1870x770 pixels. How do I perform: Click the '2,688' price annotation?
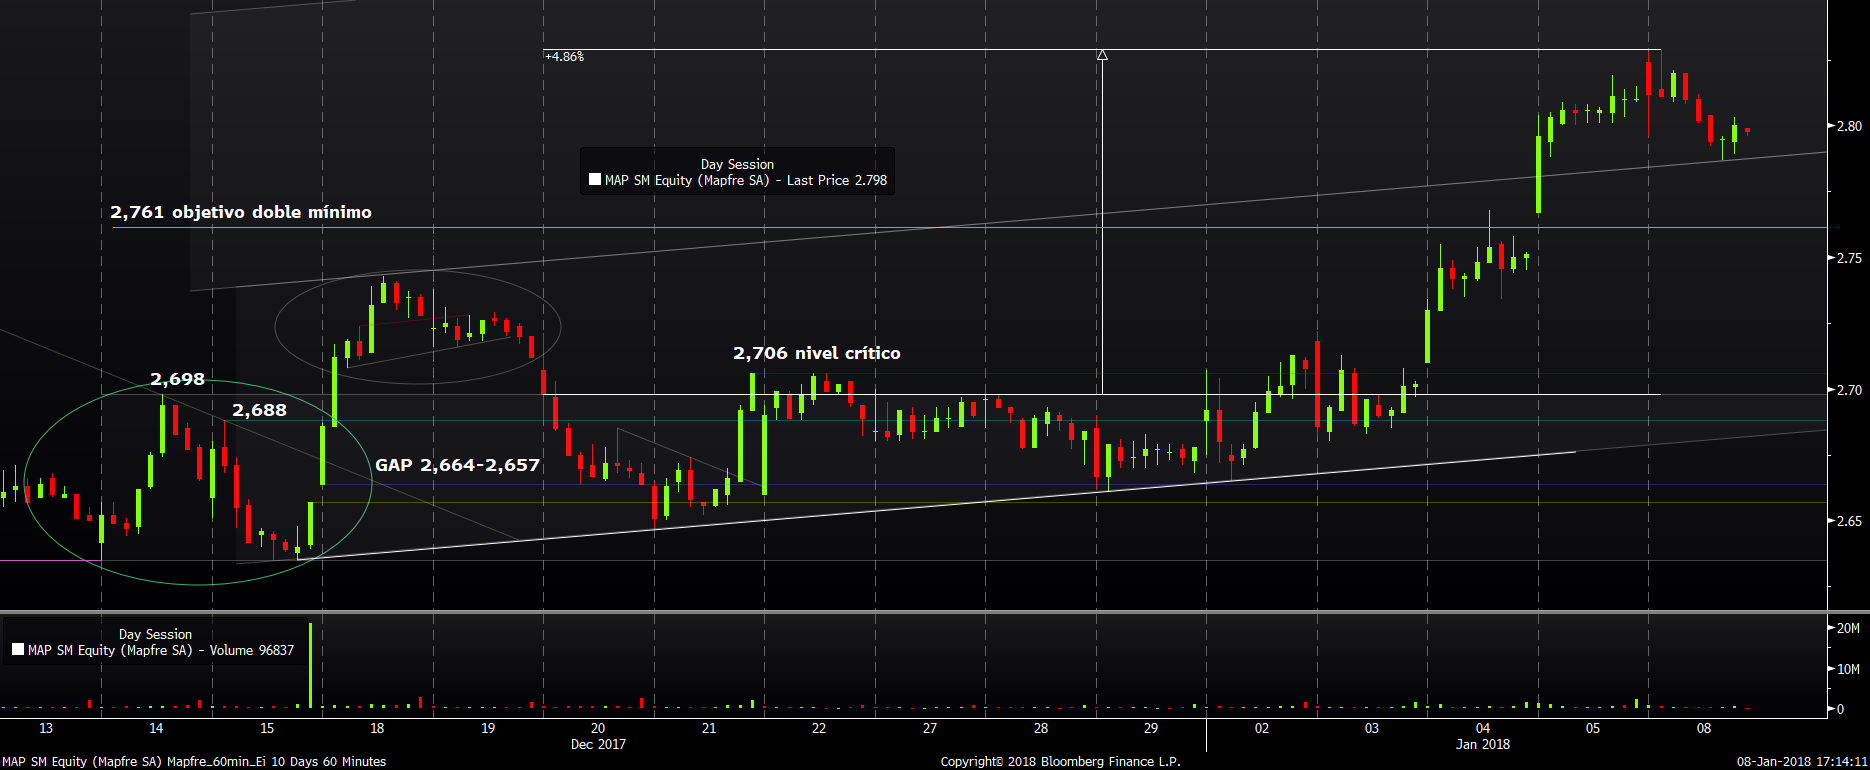(x=259, y=410)
